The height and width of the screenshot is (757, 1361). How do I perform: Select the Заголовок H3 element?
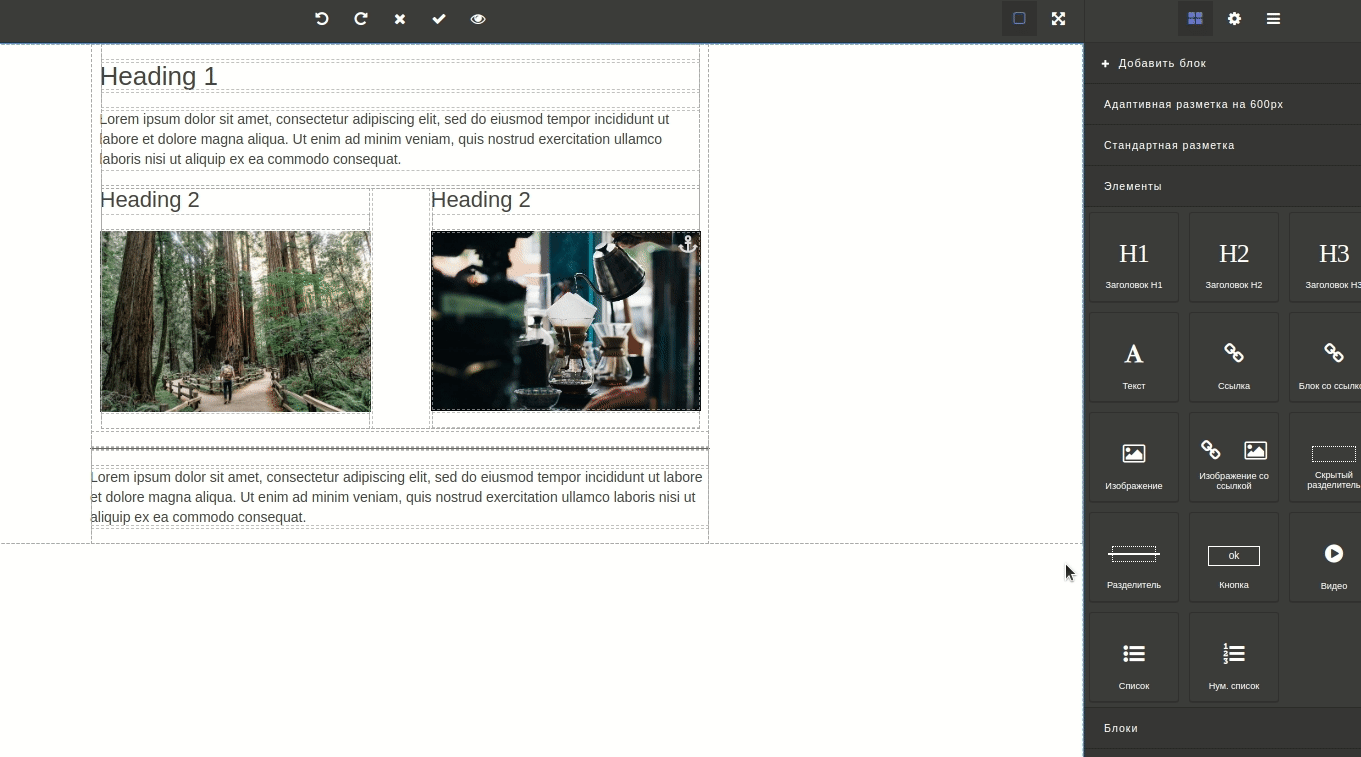click(1326, 257)
